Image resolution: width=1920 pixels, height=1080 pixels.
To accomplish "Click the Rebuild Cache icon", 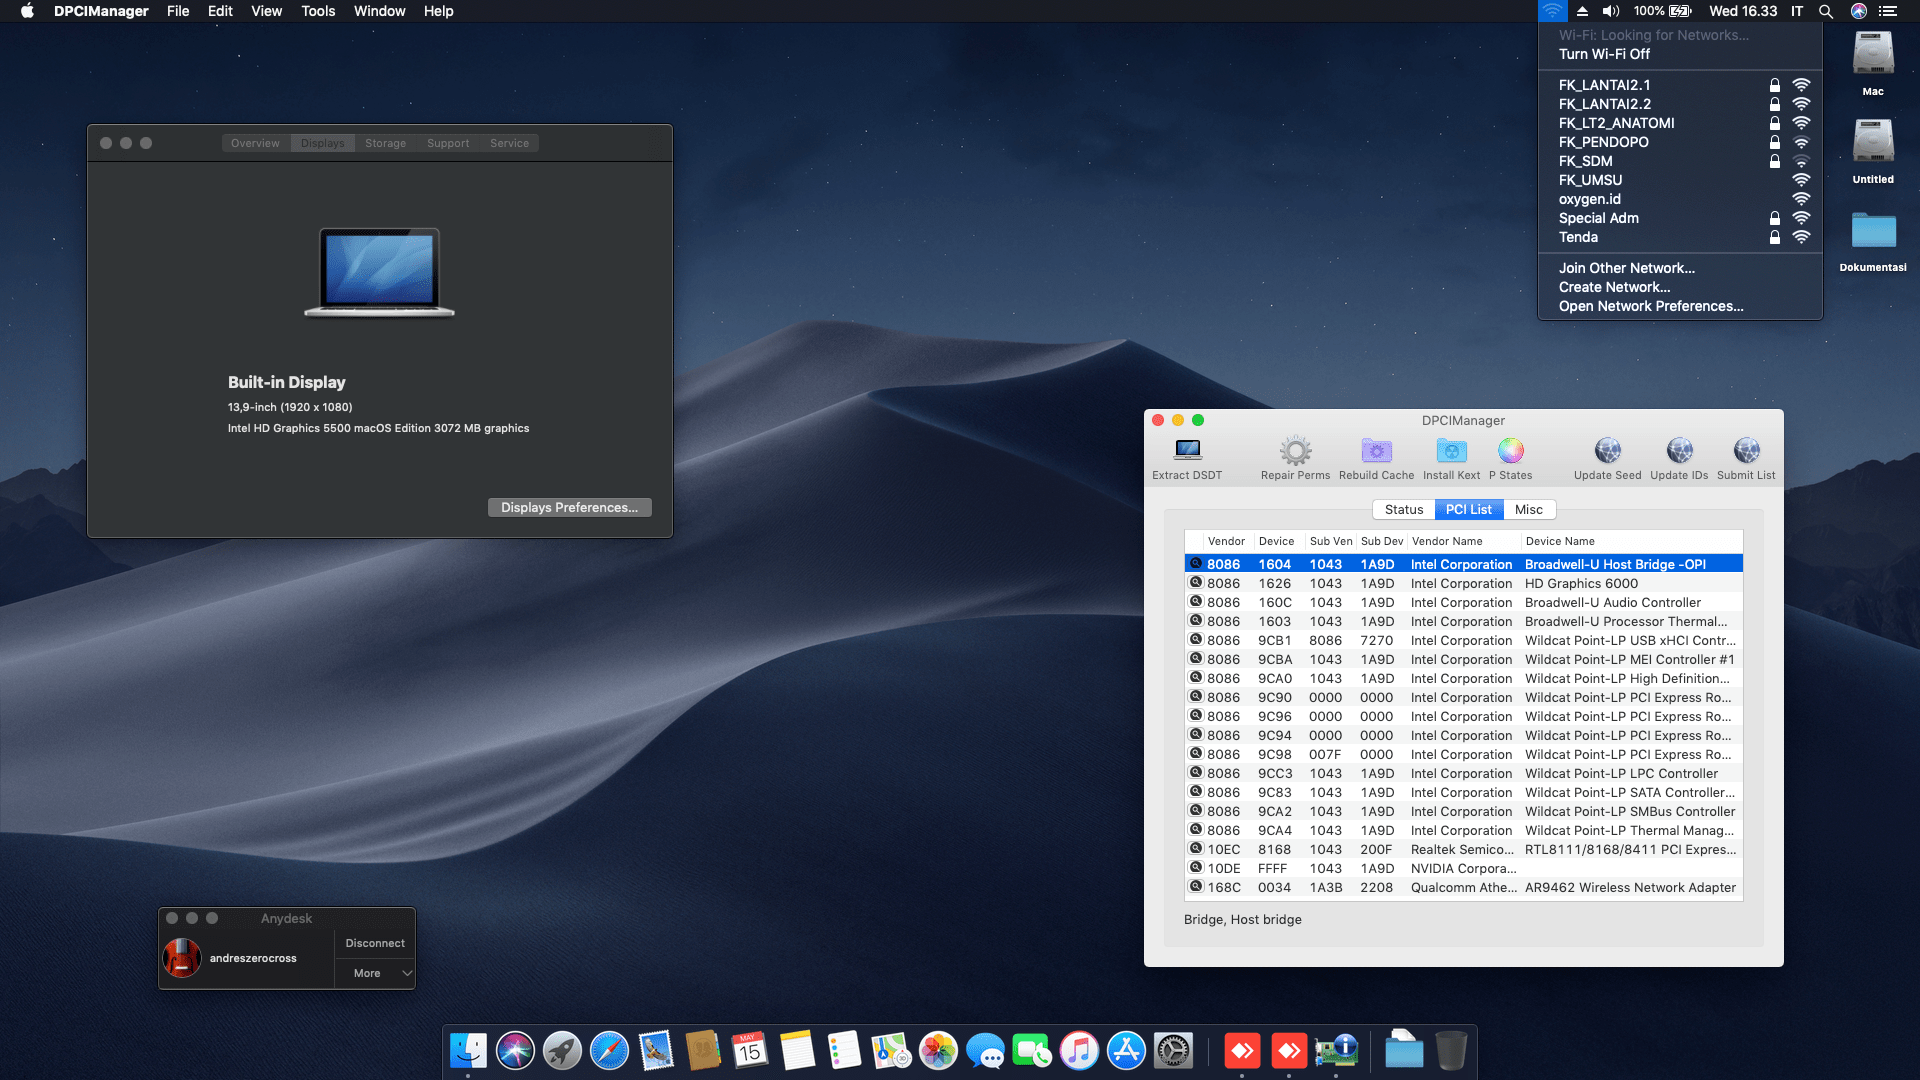I will point(1376,452).
